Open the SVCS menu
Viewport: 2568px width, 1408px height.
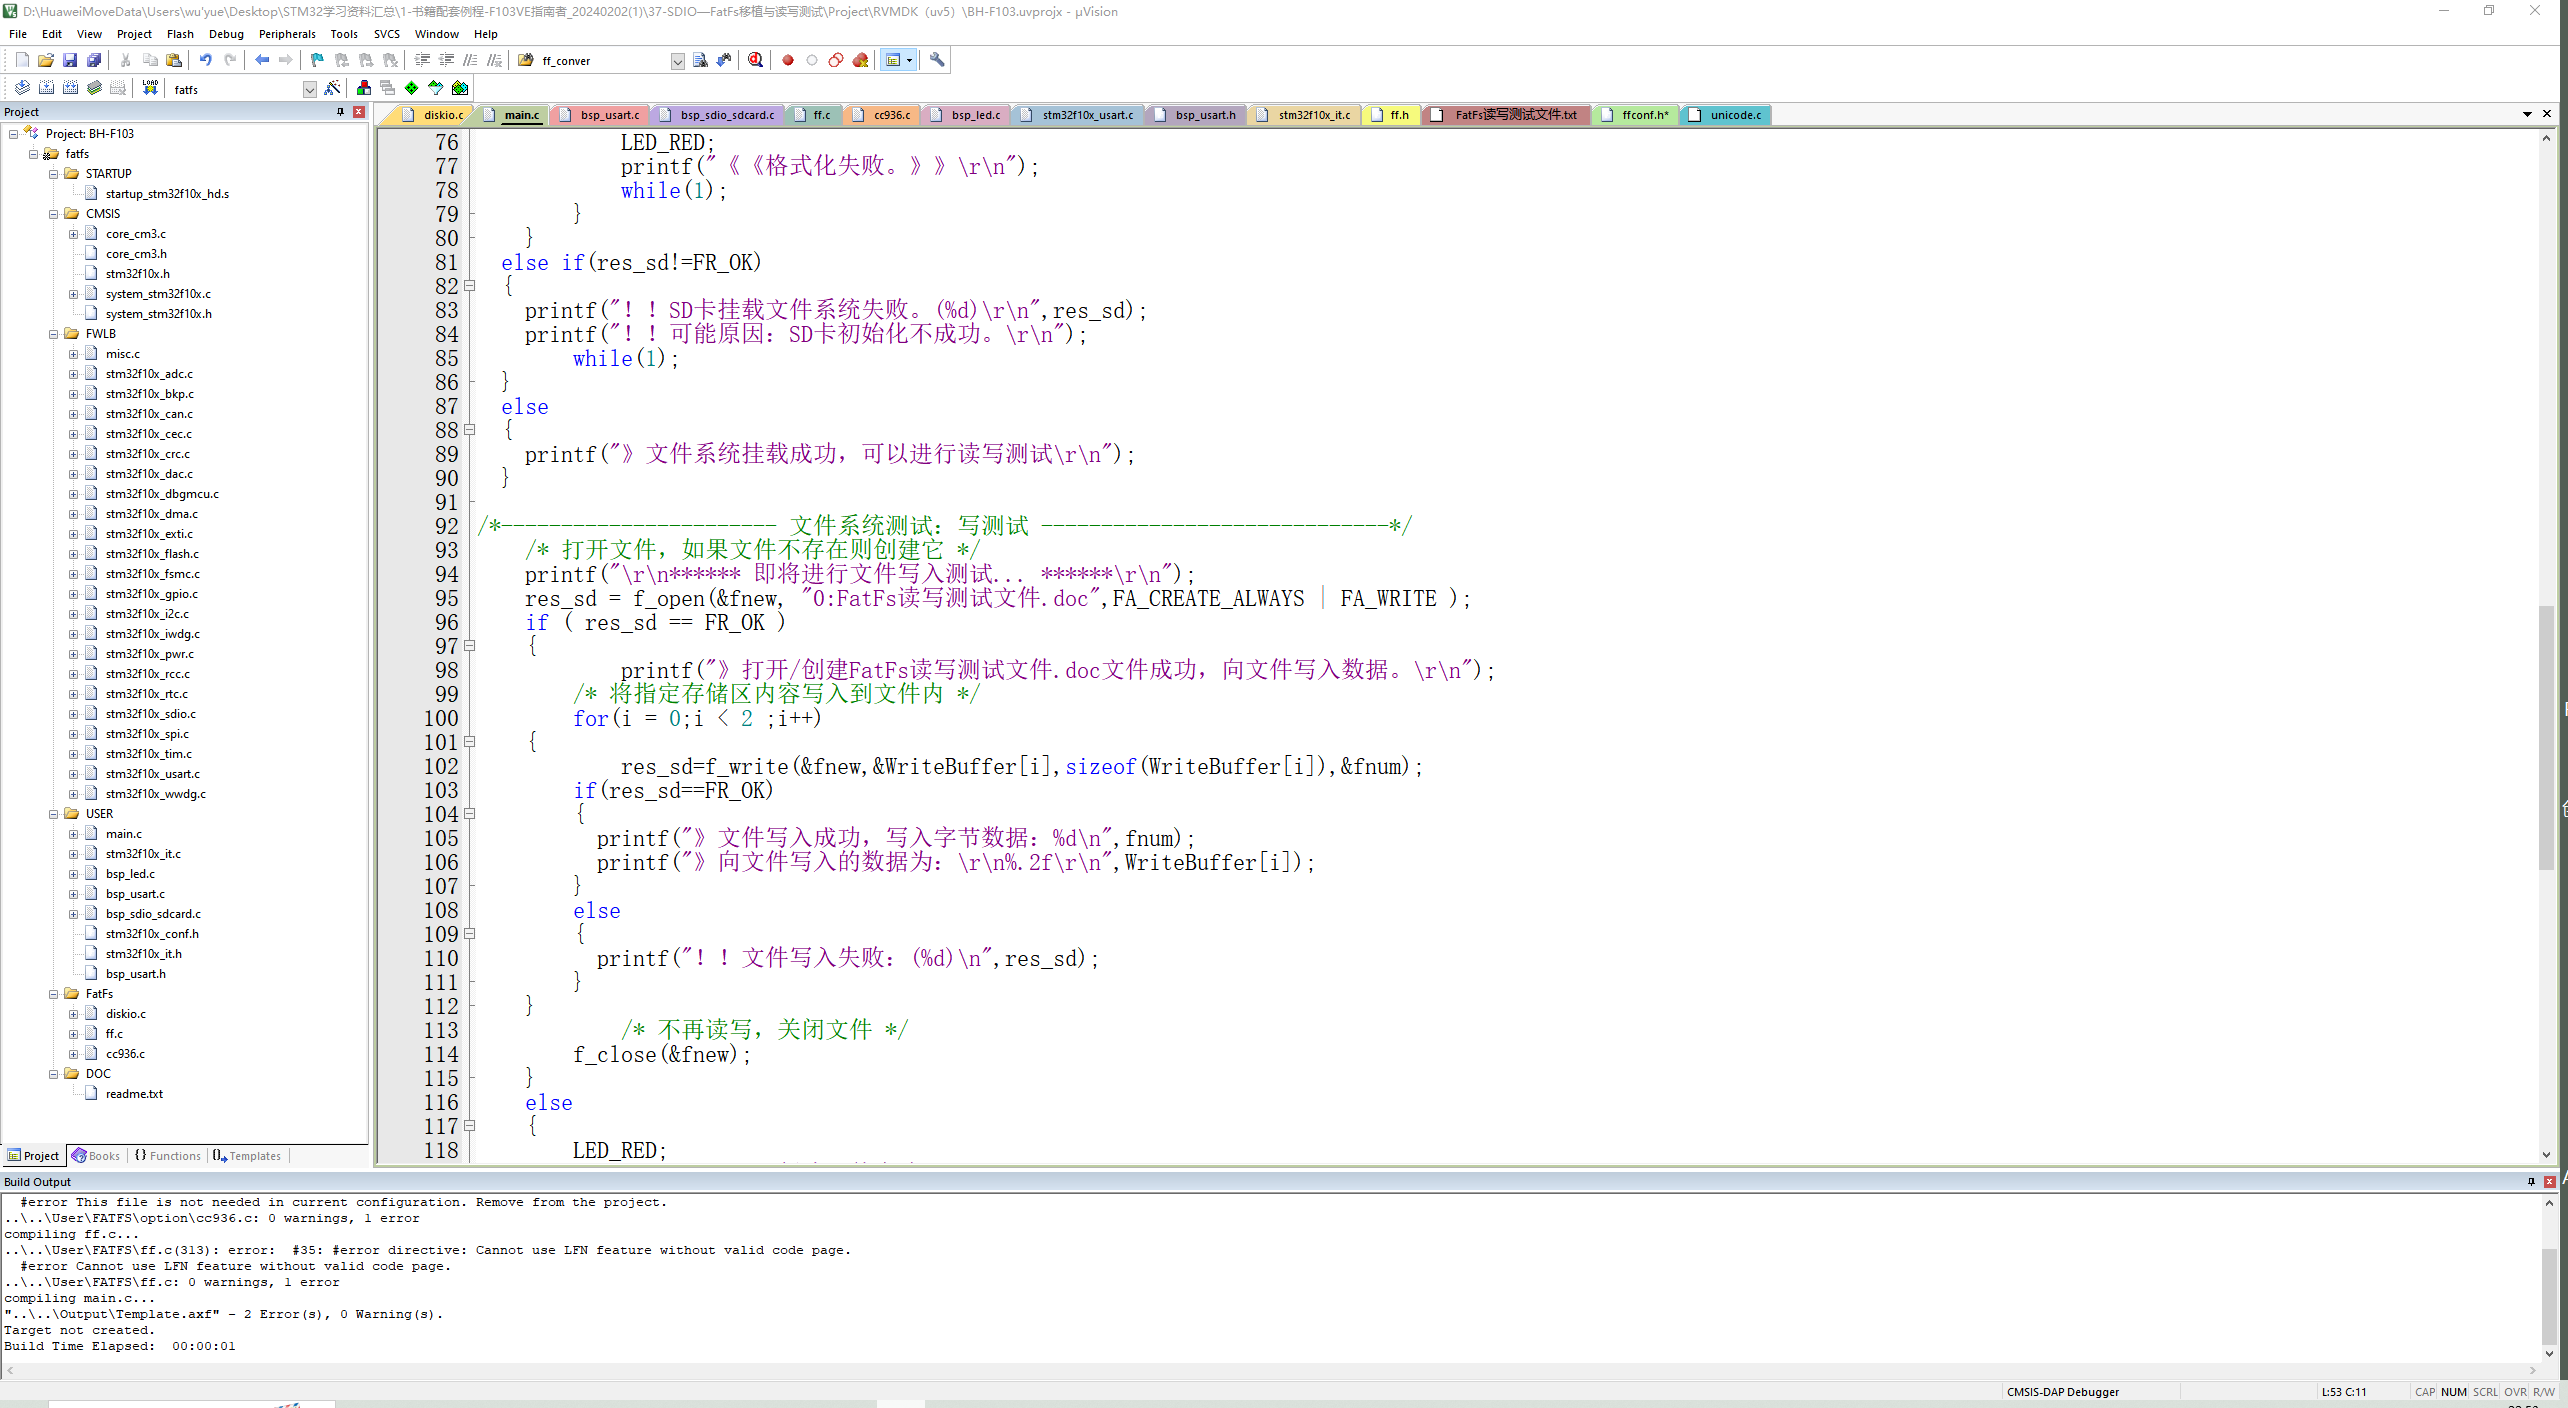[387, 34]
